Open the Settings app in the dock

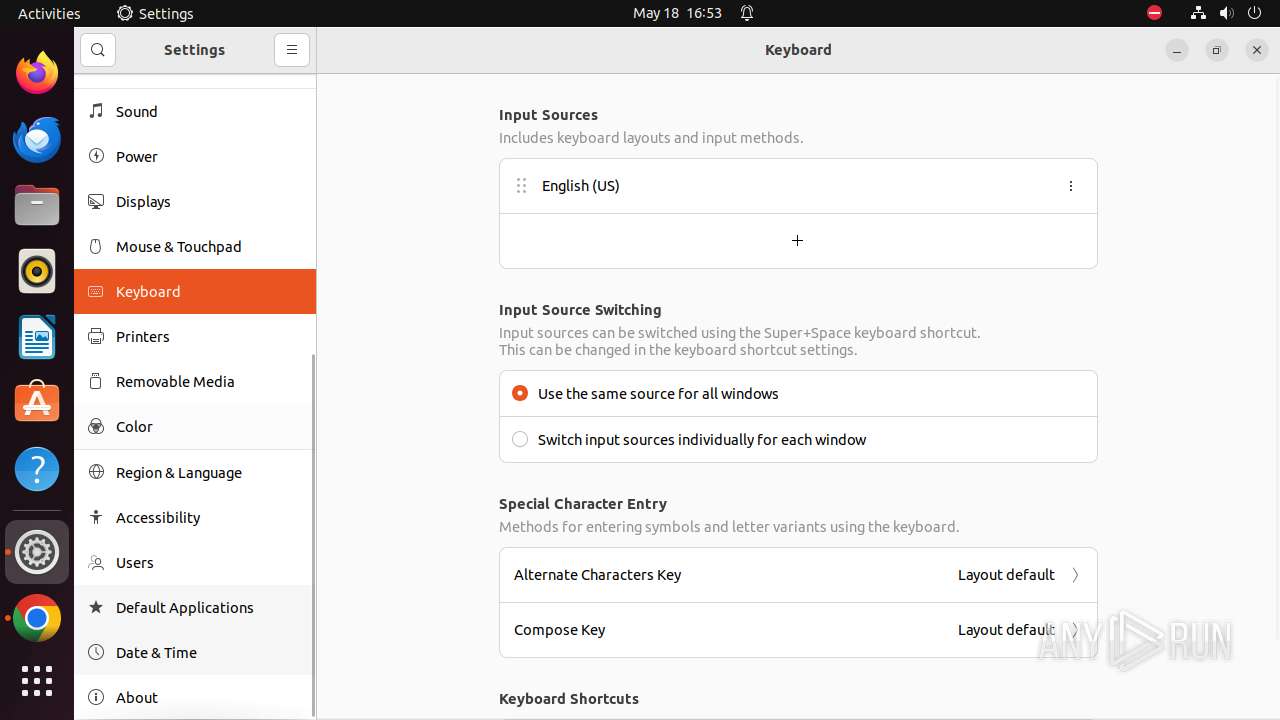(37, 552)
